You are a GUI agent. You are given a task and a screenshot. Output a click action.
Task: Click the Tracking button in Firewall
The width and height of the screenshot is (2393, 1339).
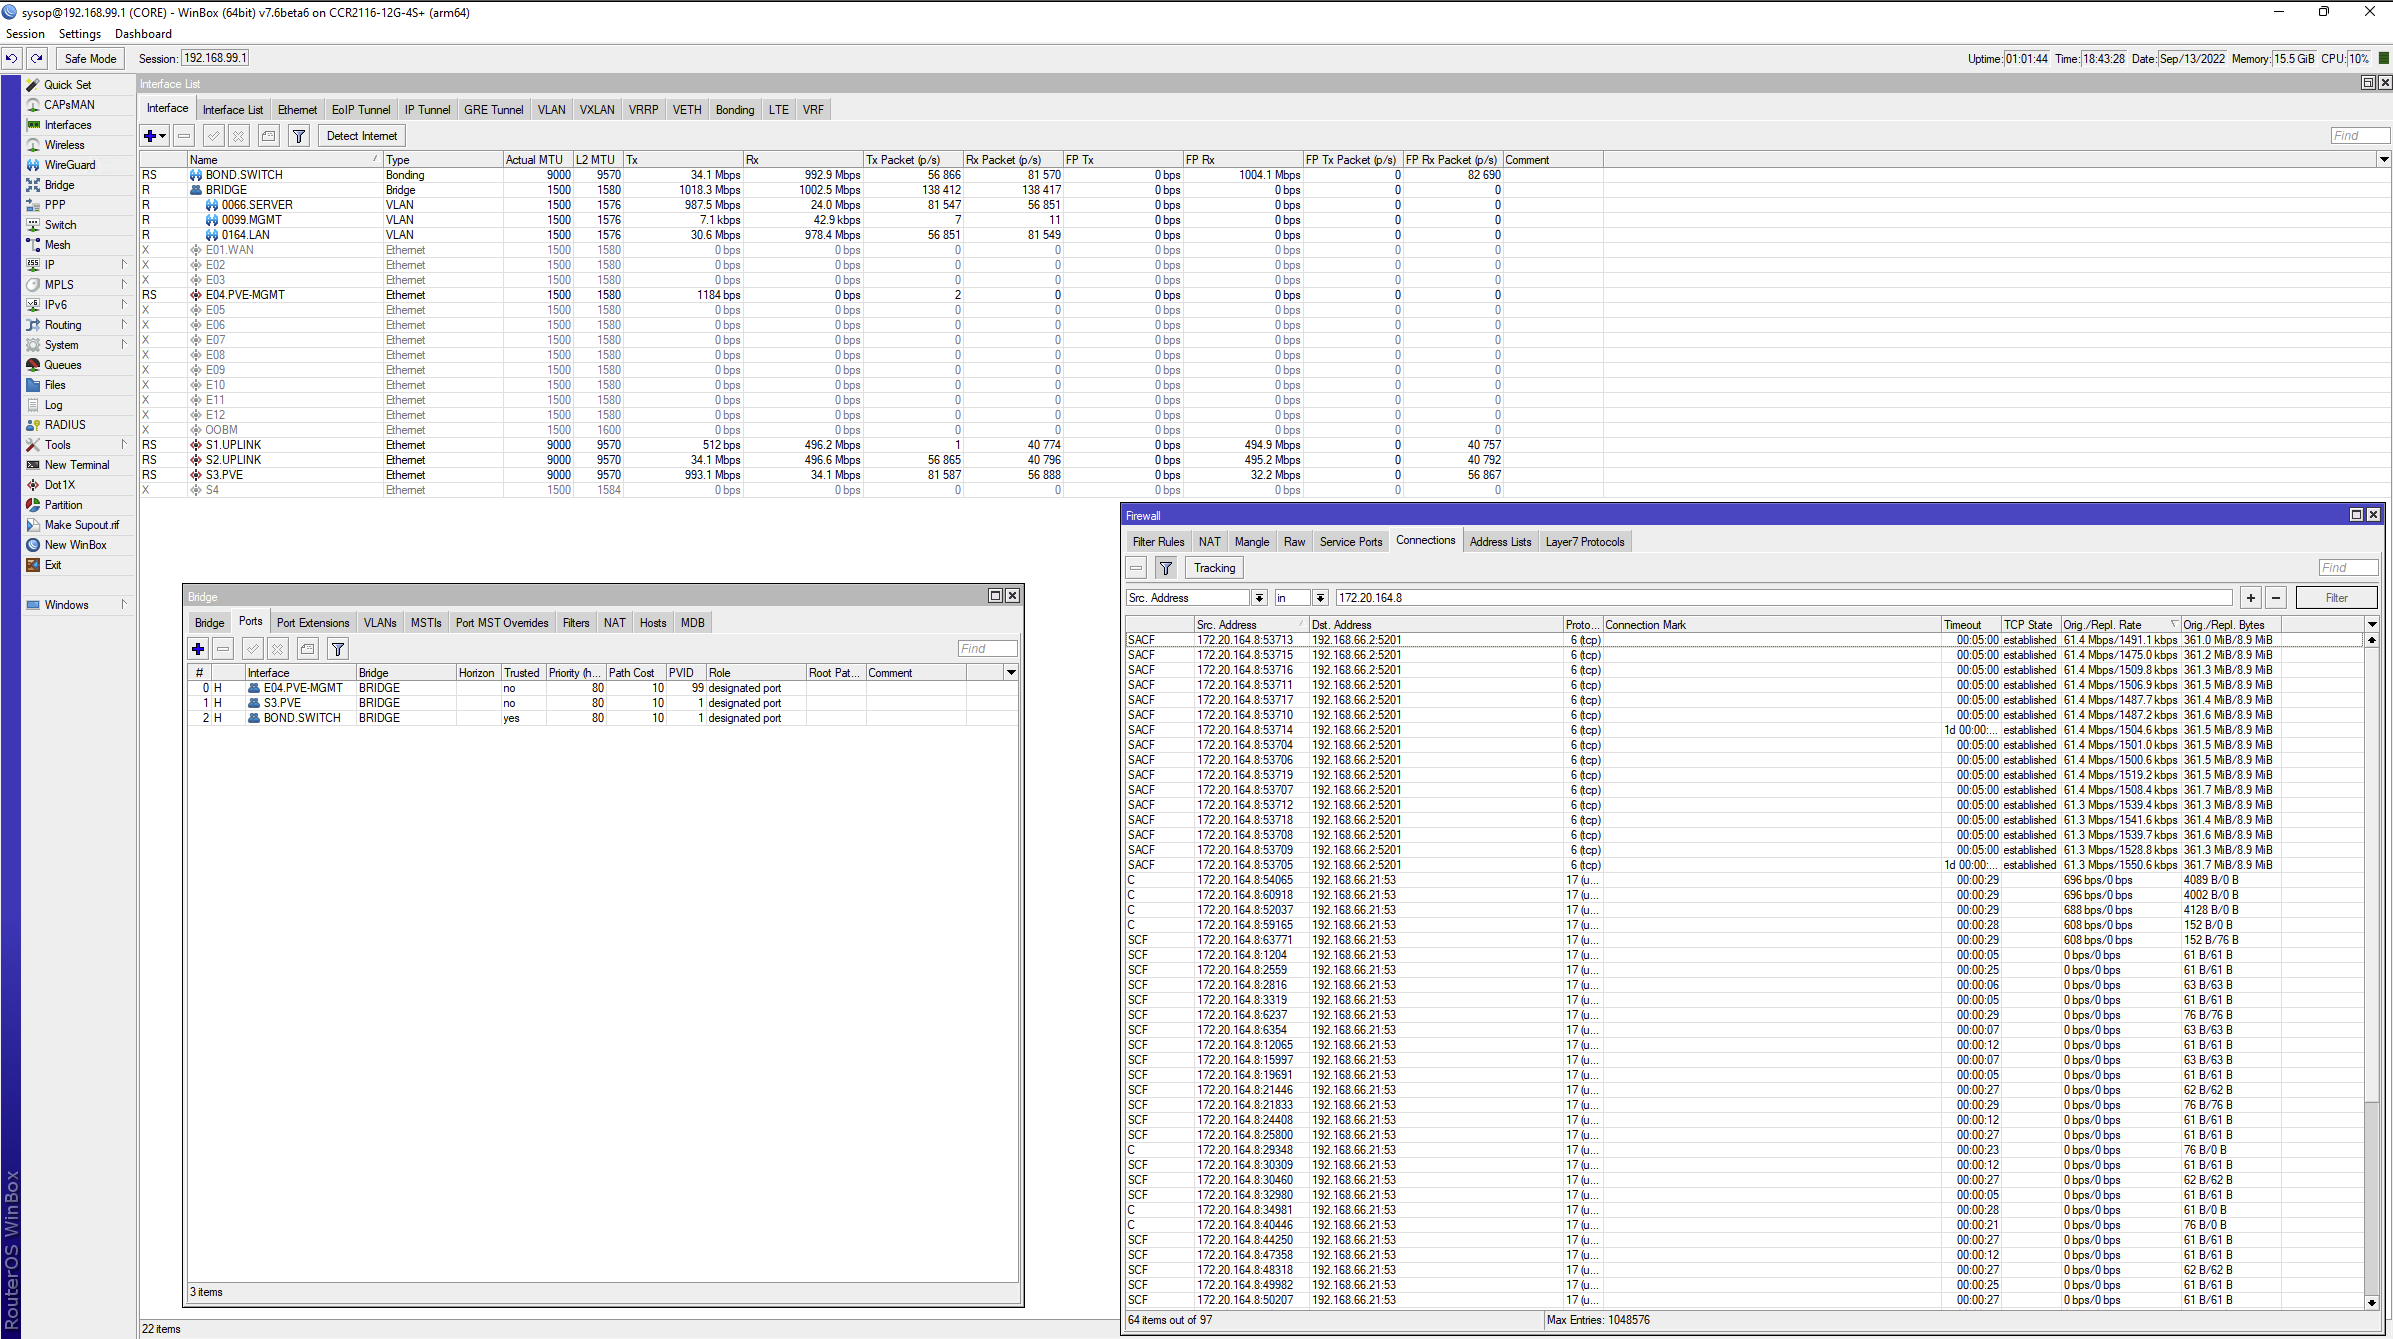[1214, 568]
